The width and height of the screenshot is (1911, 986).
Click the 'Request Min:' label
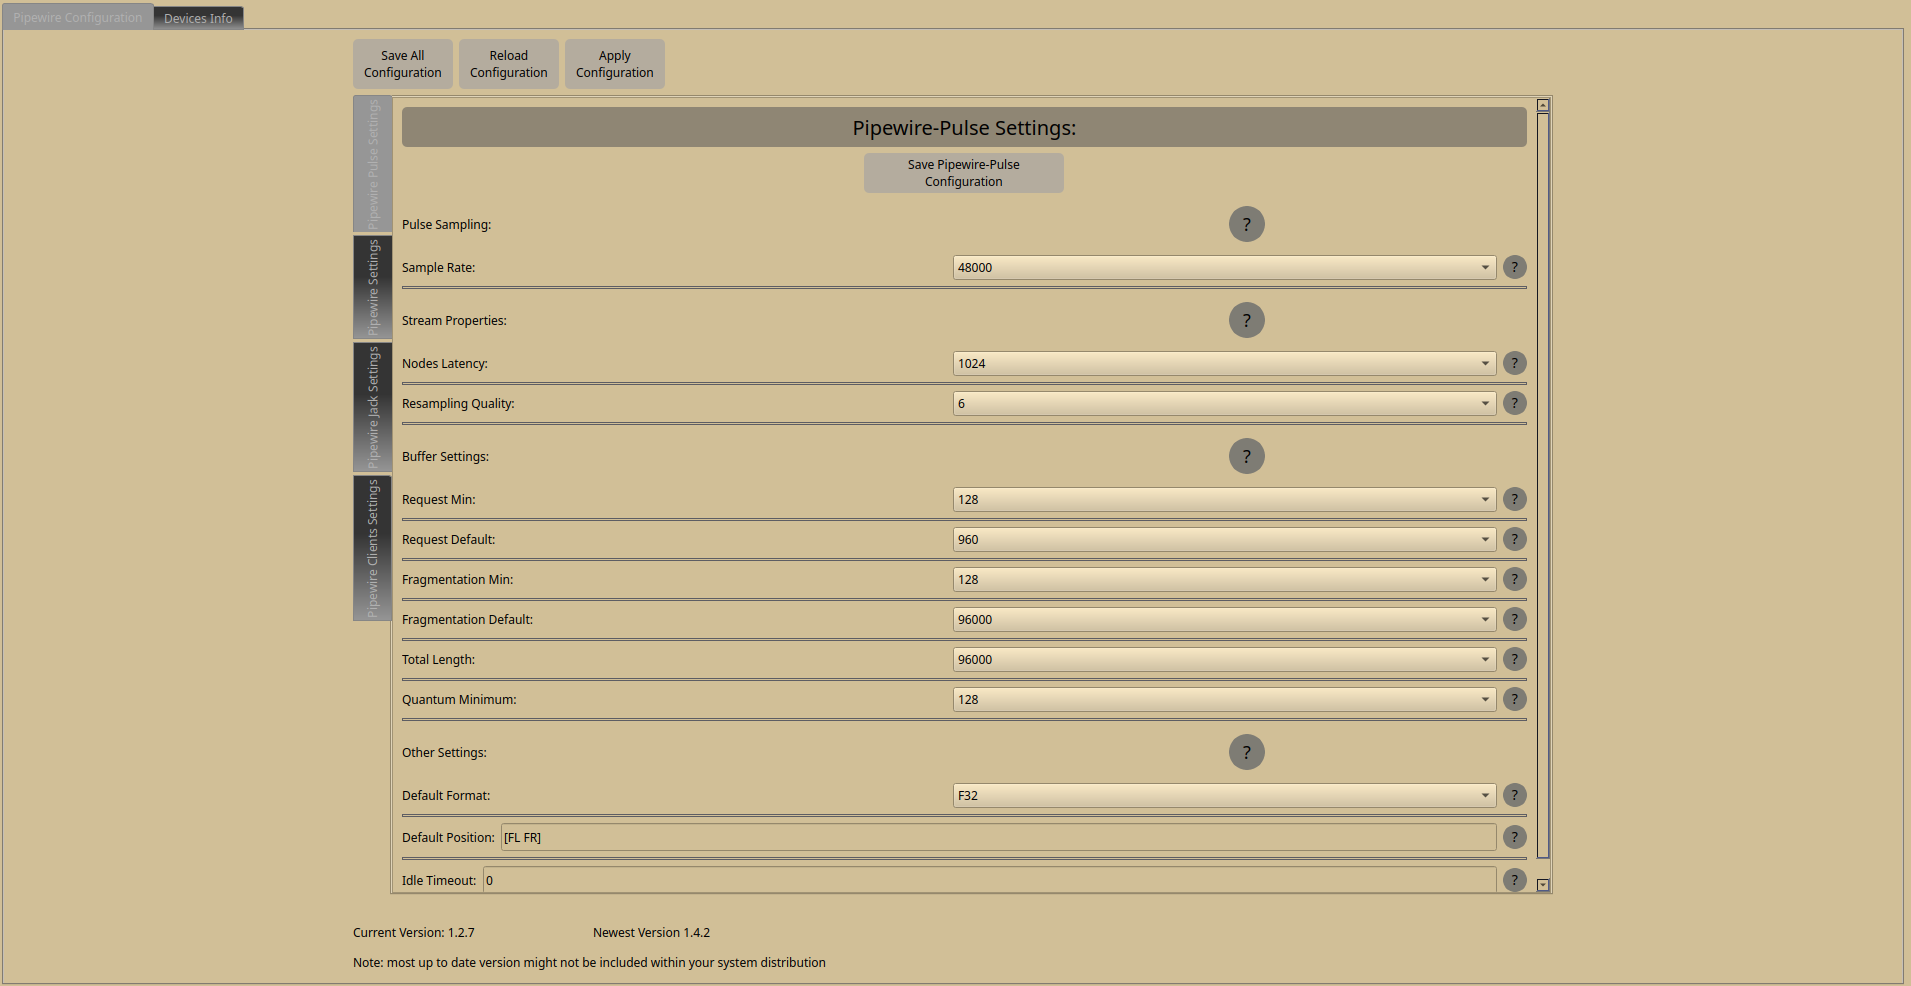click(439, 499)
